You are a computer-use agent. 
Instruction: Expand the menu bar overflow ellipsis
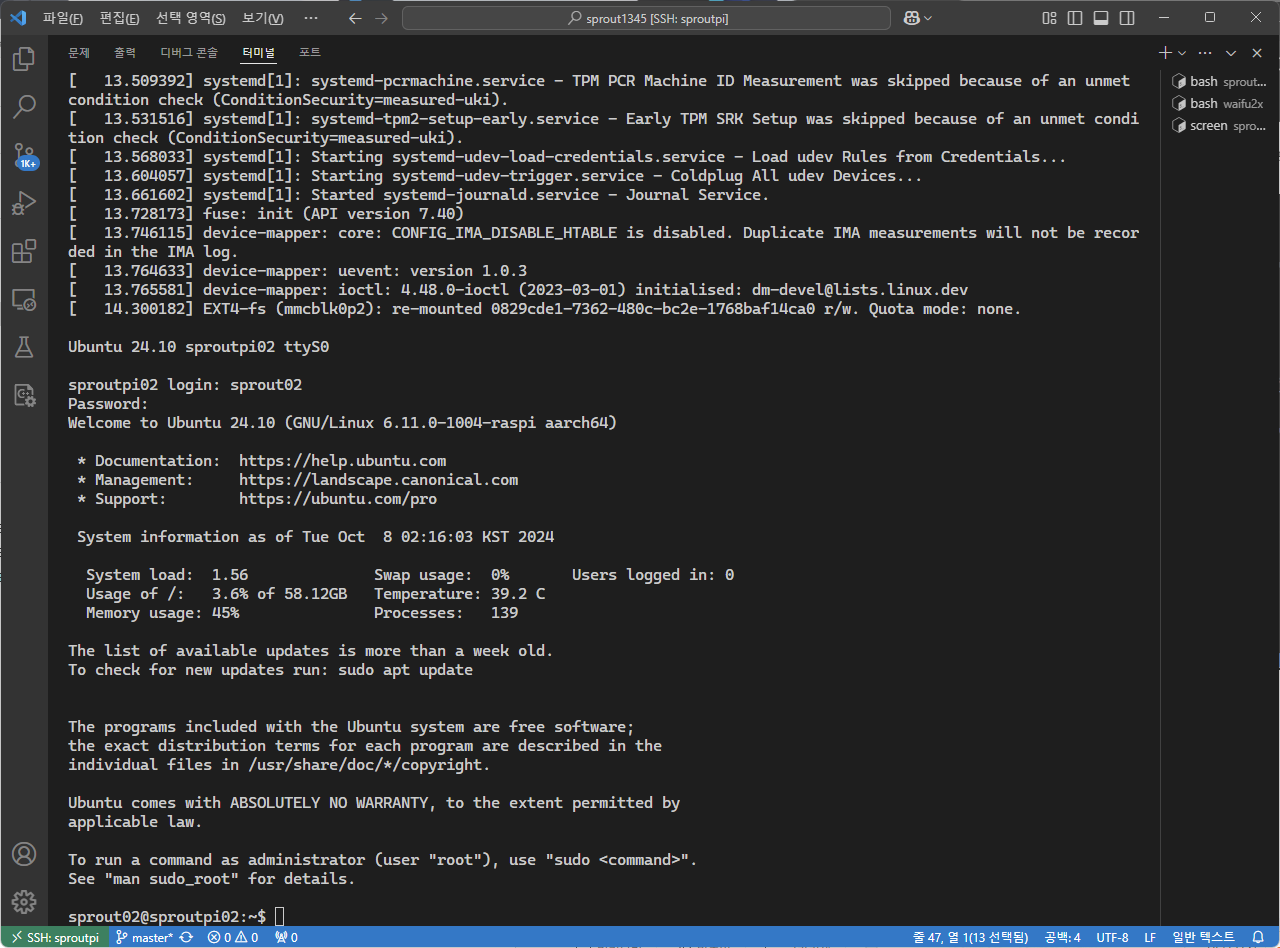coord(311,18)
